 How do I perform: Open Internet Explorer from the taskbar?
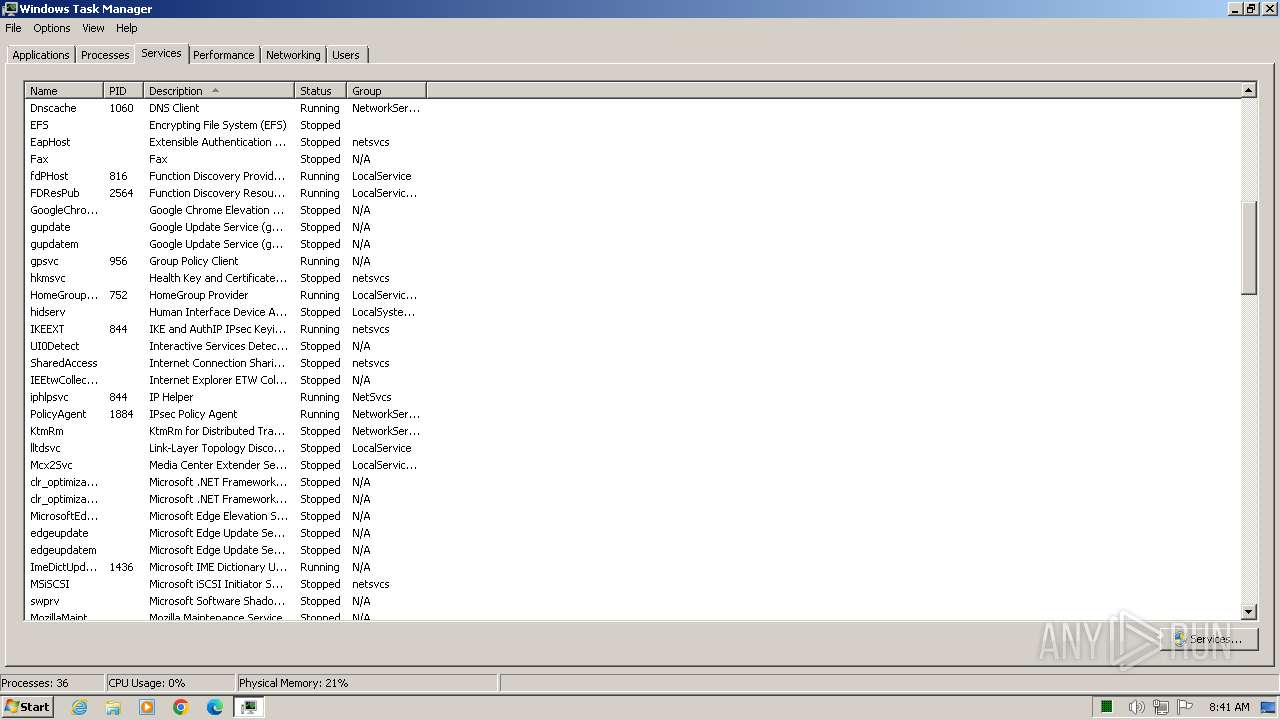[x=79, y=707]
